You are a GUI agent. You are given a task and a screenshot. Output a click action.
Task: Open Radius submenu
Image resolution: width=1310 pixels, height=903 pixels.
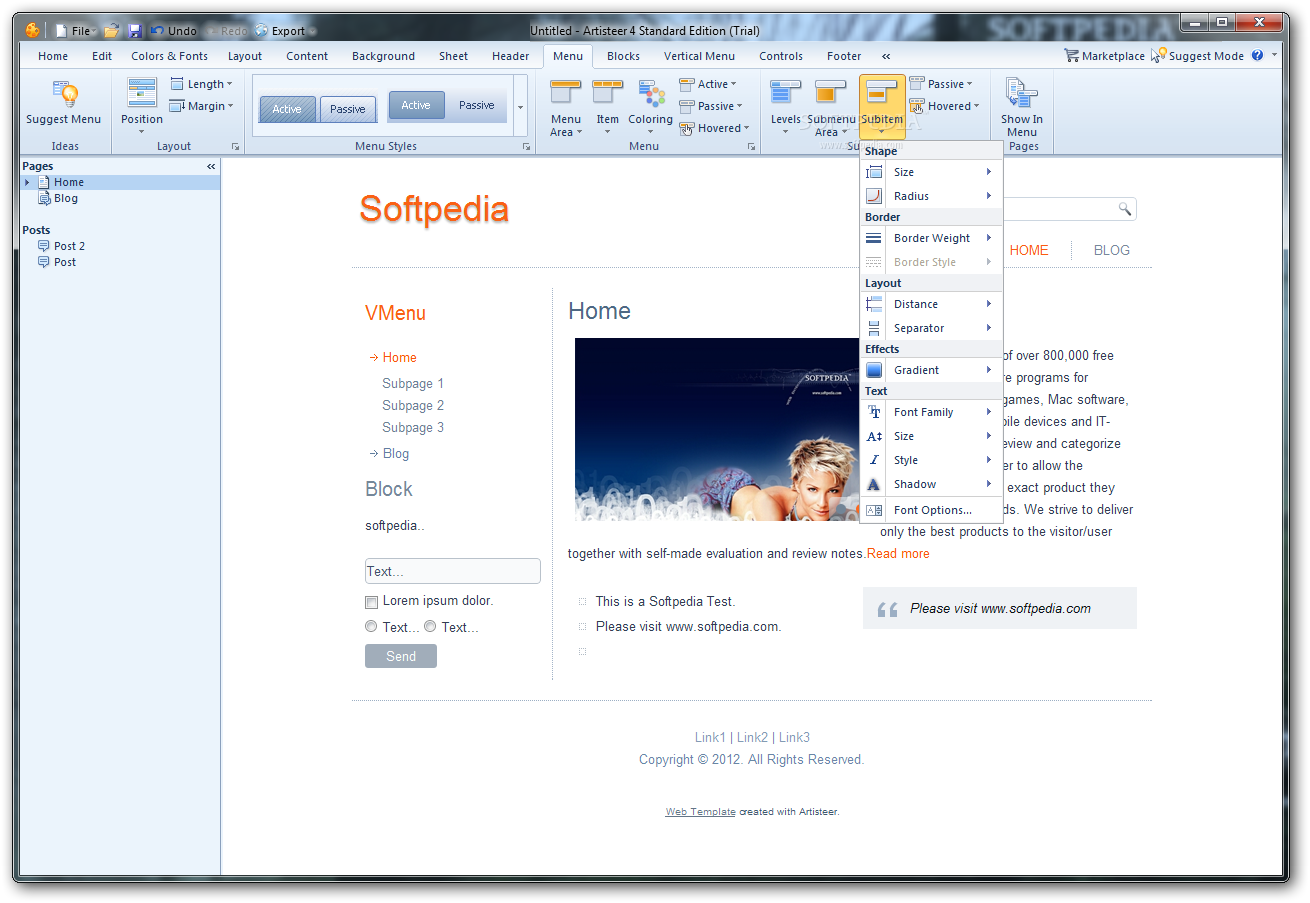tap(931, 196)
